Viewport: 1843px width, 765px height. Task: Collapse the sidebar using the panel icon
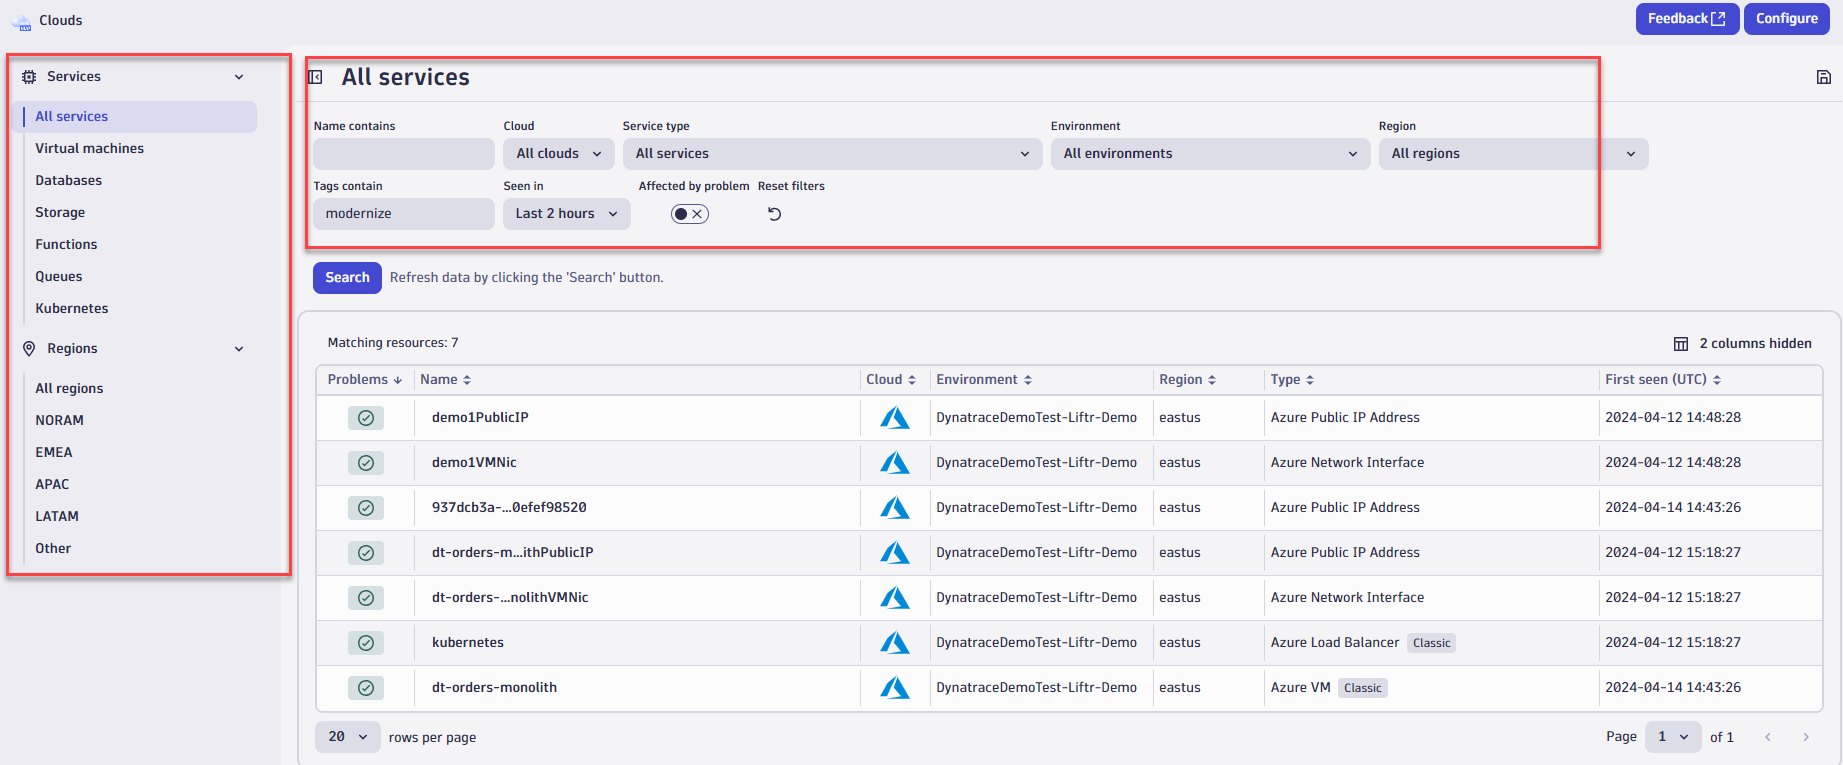click(x=316, y=77)
